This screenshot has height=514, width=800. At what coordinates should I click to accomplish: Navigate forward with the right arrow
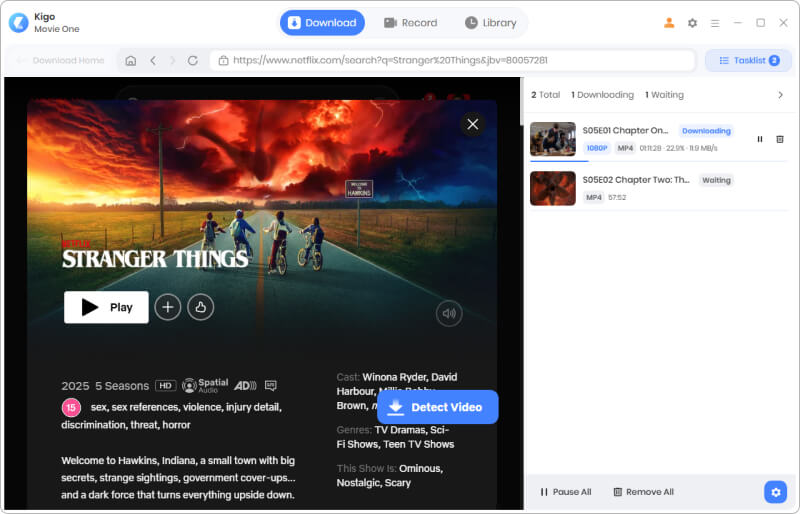pos(172,60)
